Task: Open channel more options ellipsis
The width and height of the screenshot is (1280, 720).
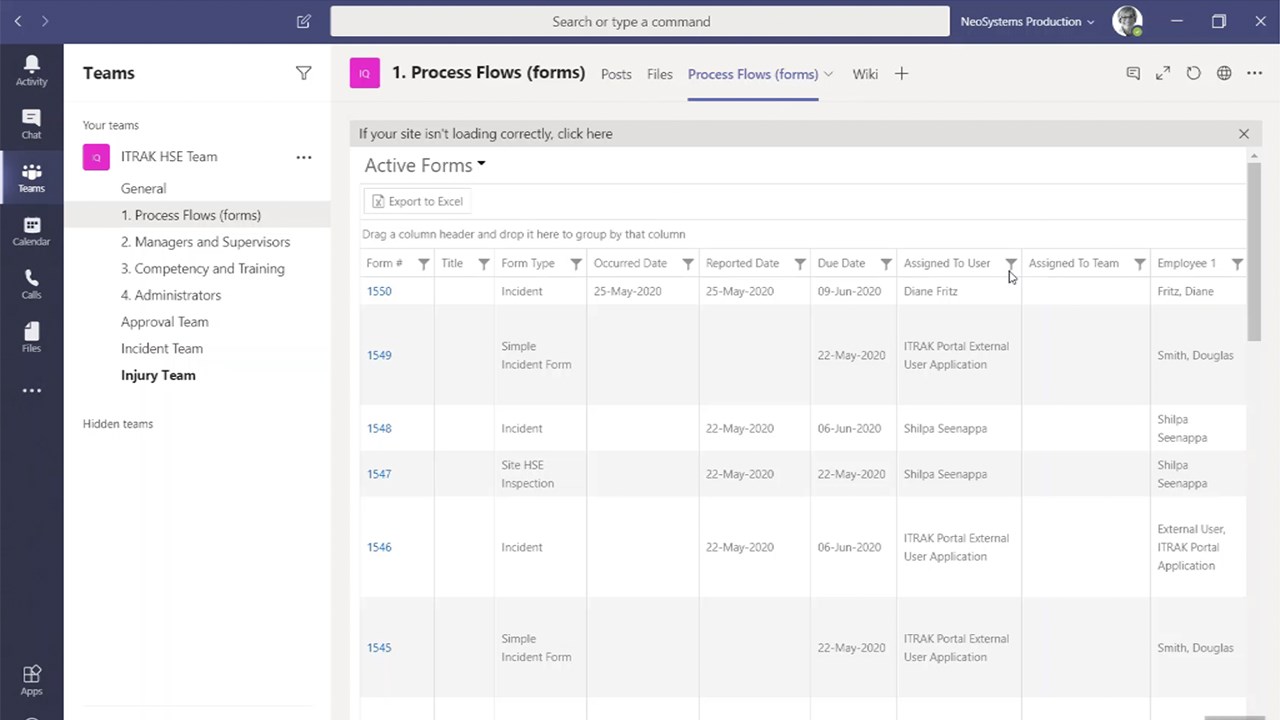Action: coord(1254,73)
